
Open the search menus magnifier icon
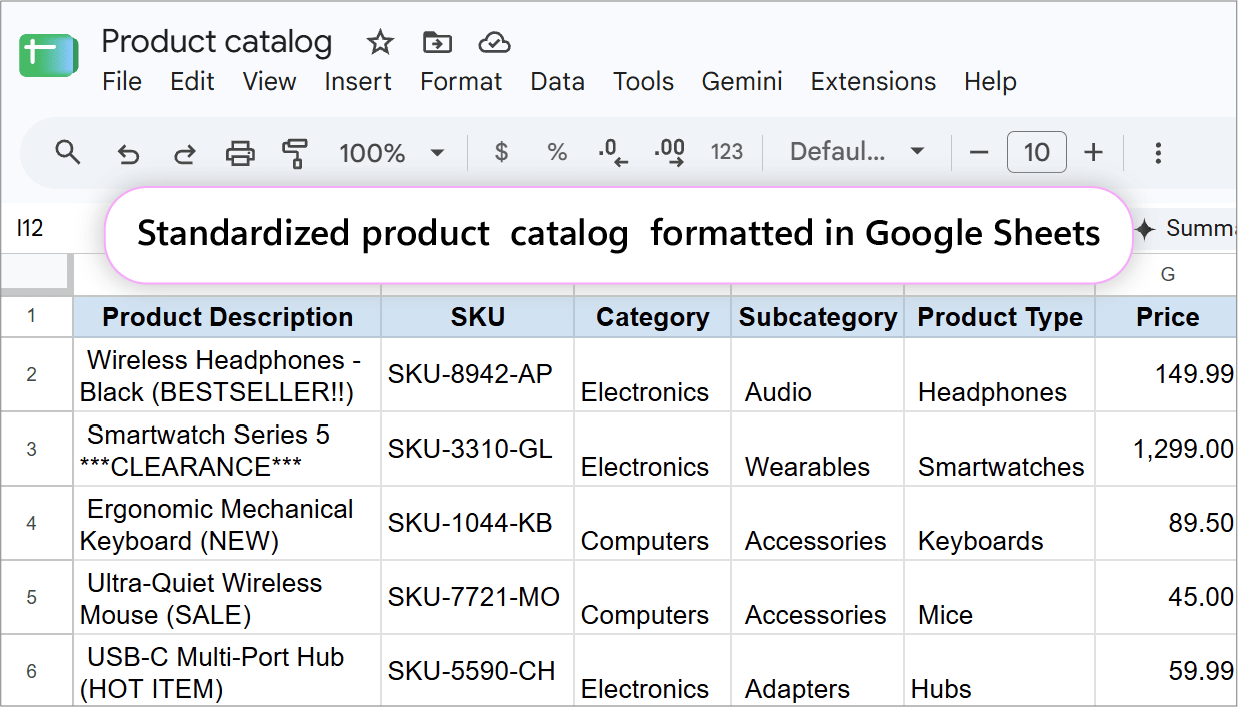(68, 152)
